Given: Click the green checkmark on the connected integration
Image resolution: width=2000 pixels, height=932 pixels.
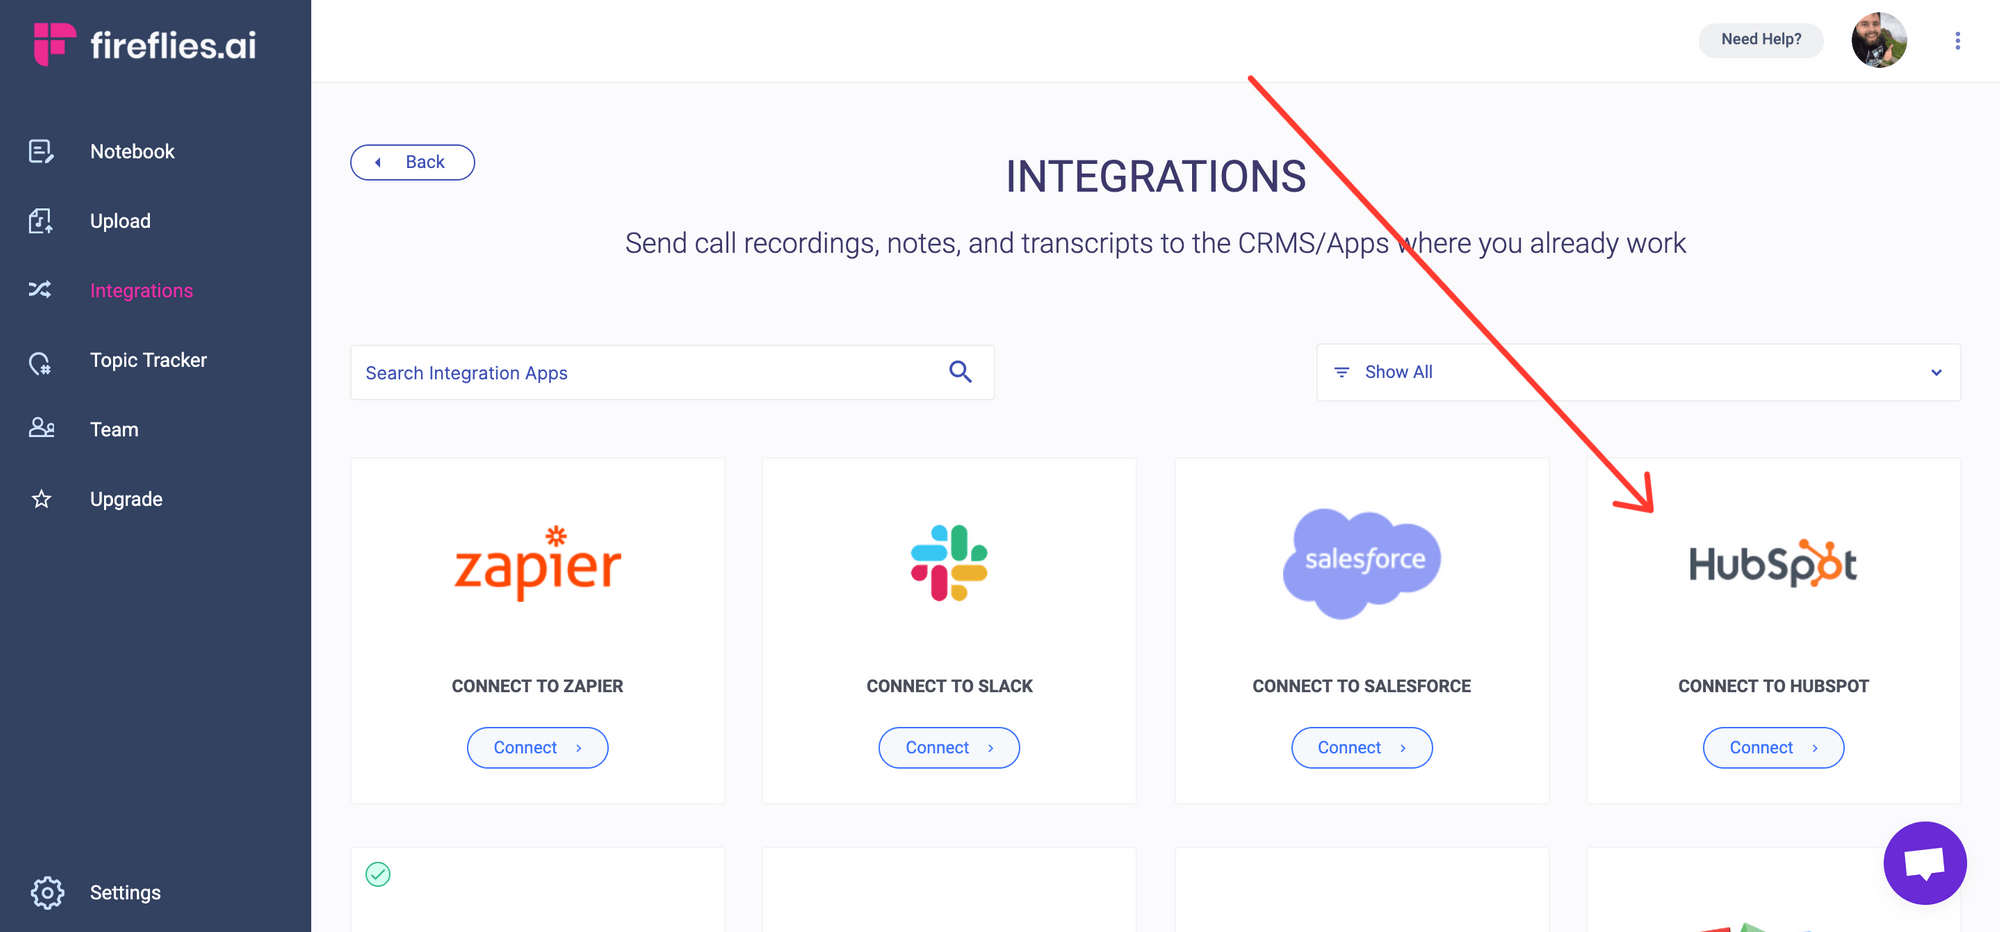Looking at the screenshot, I should [x=378, y=874].
